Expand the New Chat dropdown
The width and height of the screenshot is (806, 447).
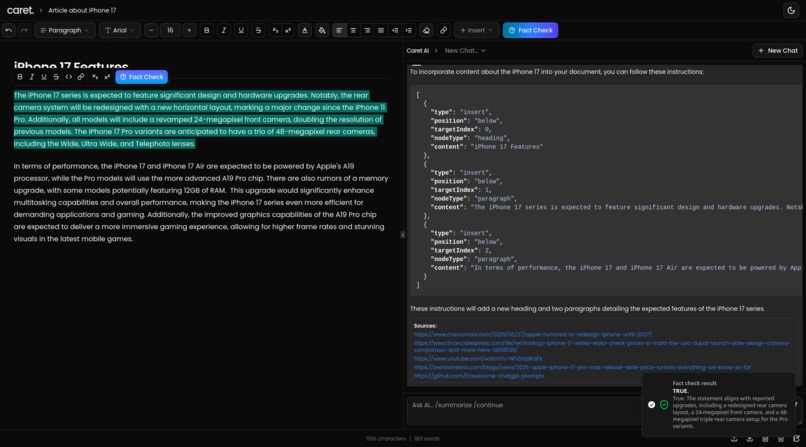tap(465, 50)
